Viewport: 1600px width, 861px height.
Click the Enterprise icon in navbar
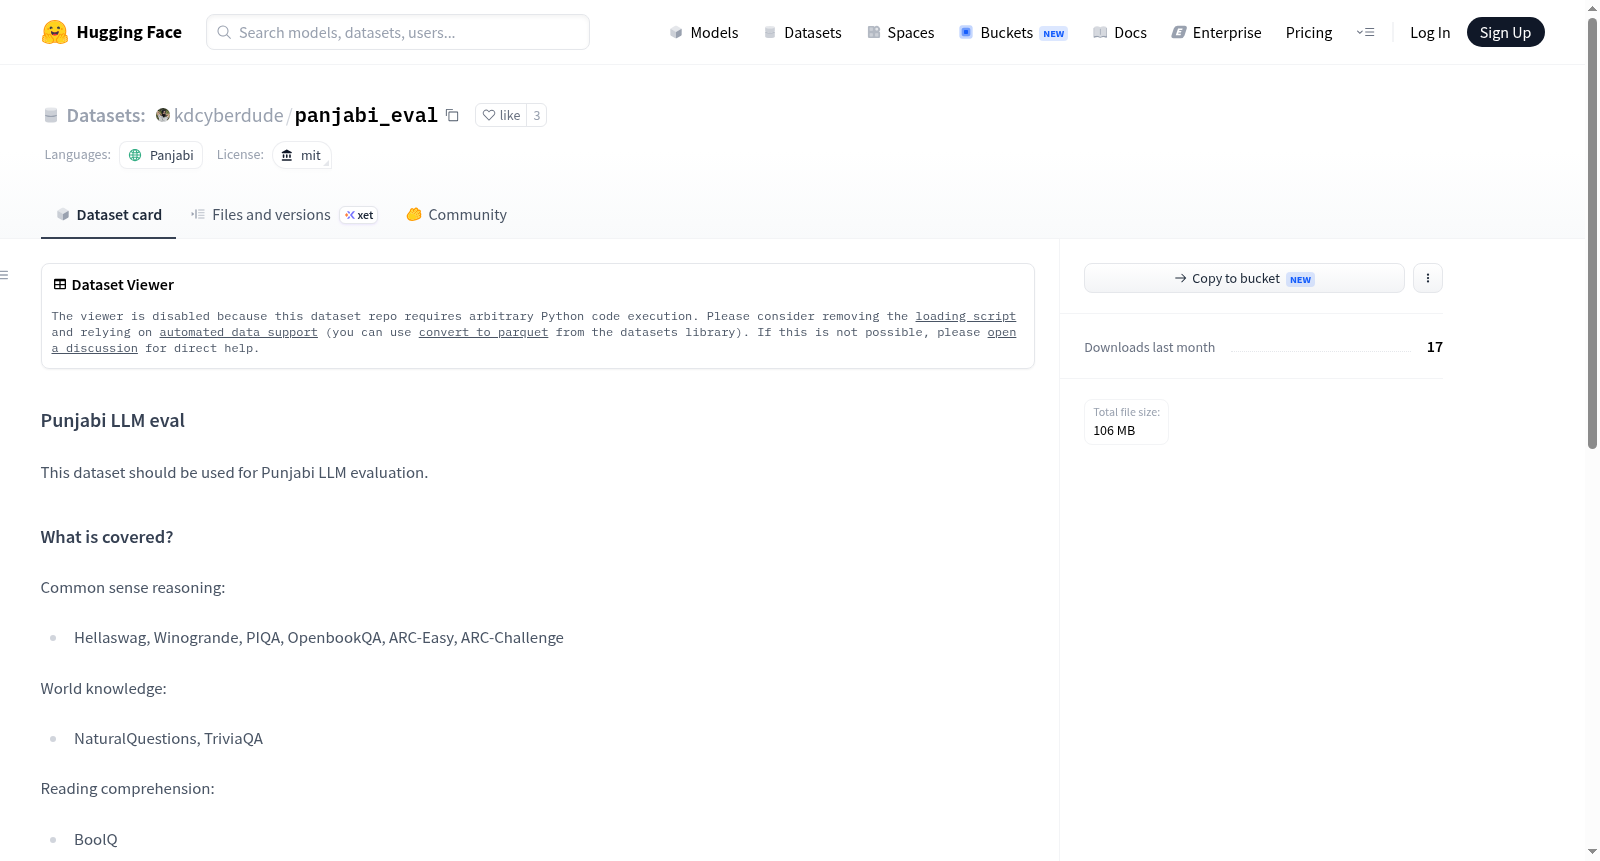coord(1179,32)
